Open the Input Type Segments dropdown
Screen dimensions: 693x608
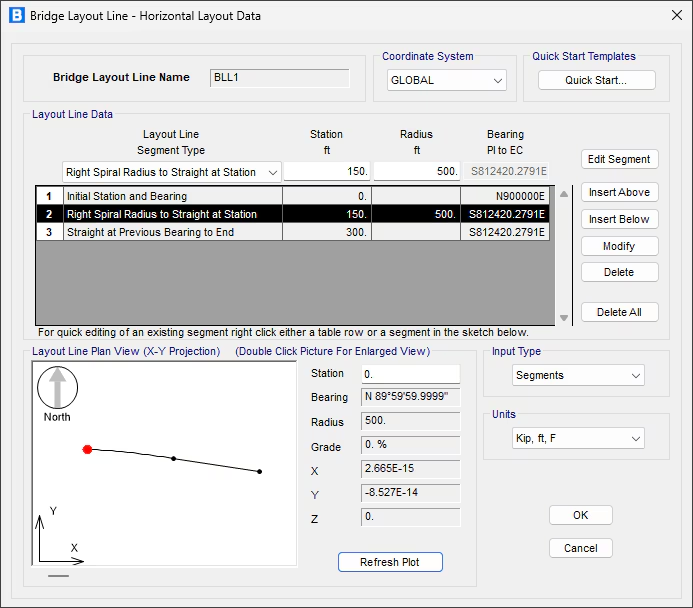click(578, 375)
